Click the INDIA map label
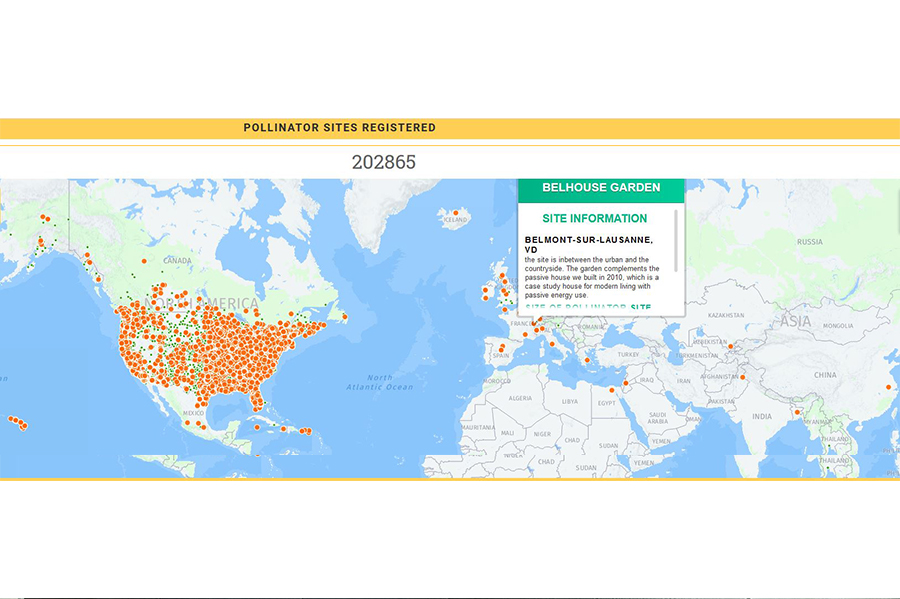900x599 pixels. coord(762,417)
